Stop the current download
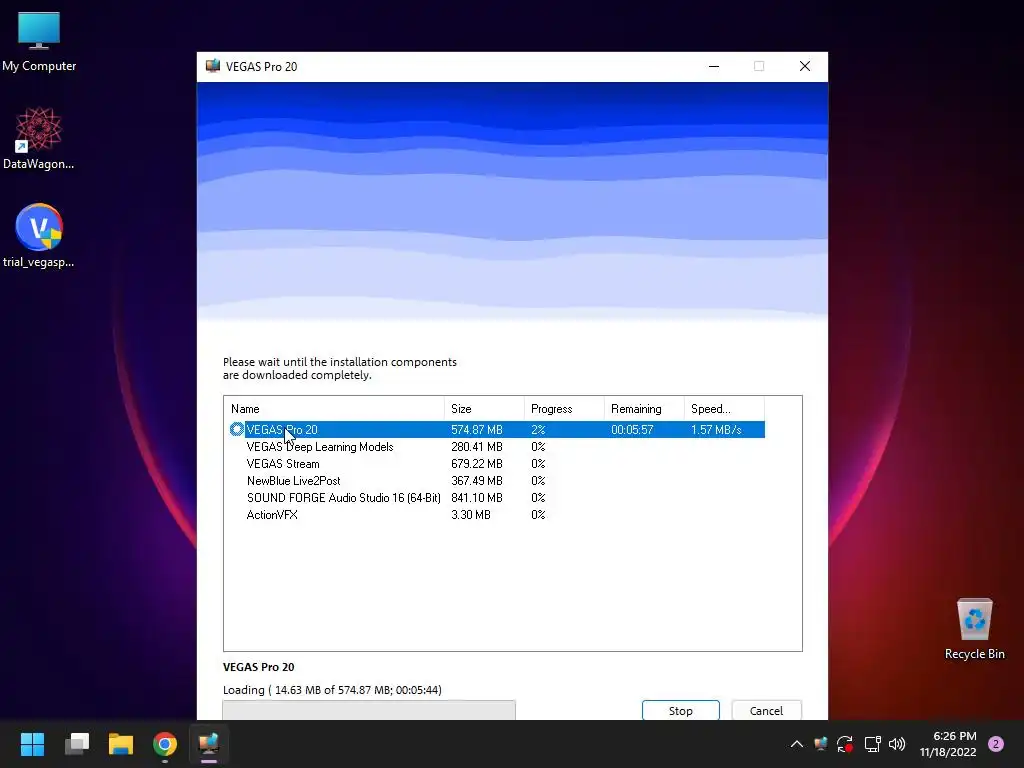Viewport: 1024px width, 768px height. tap(680, 711)
